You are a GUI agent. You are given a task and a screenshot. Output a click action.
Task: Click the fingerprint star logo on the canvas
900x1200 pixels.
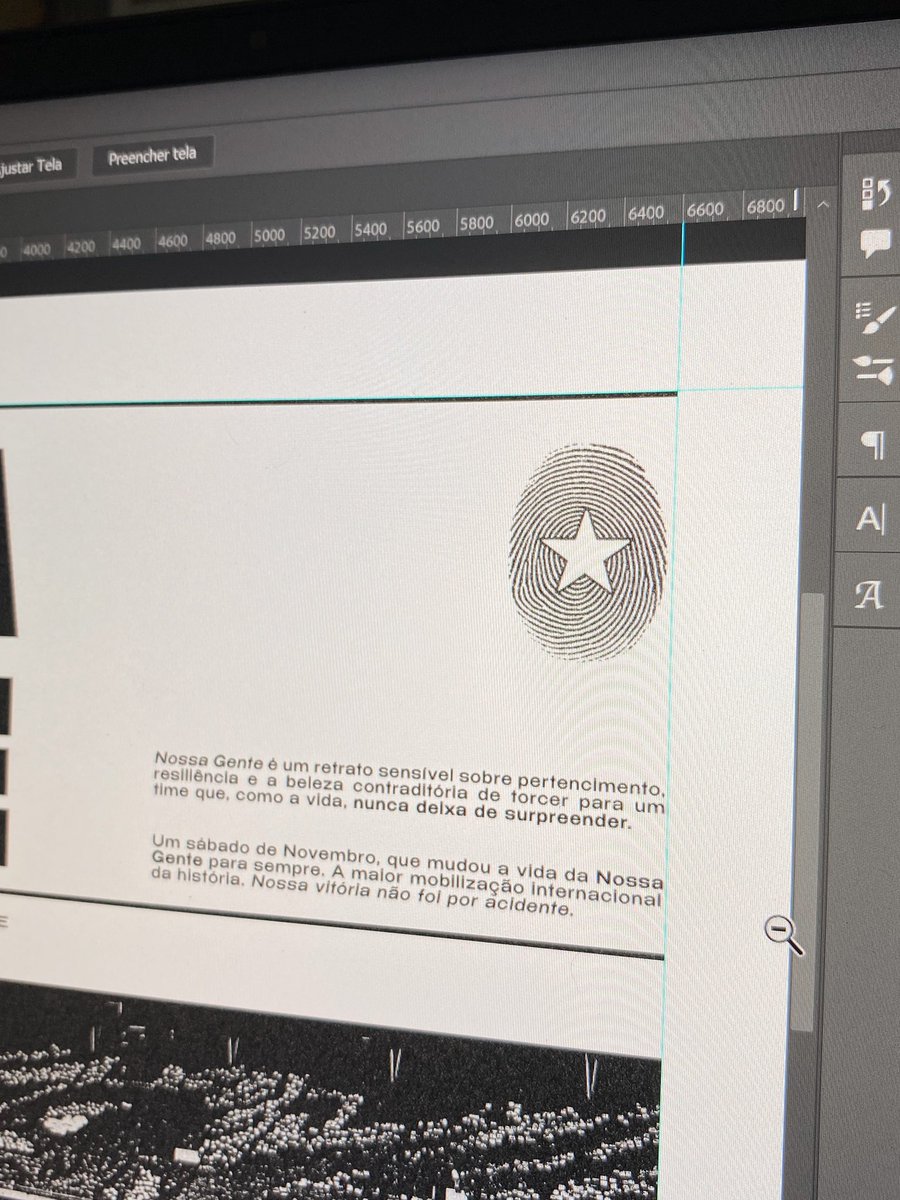pyautogui.click(x=587, y=551)
